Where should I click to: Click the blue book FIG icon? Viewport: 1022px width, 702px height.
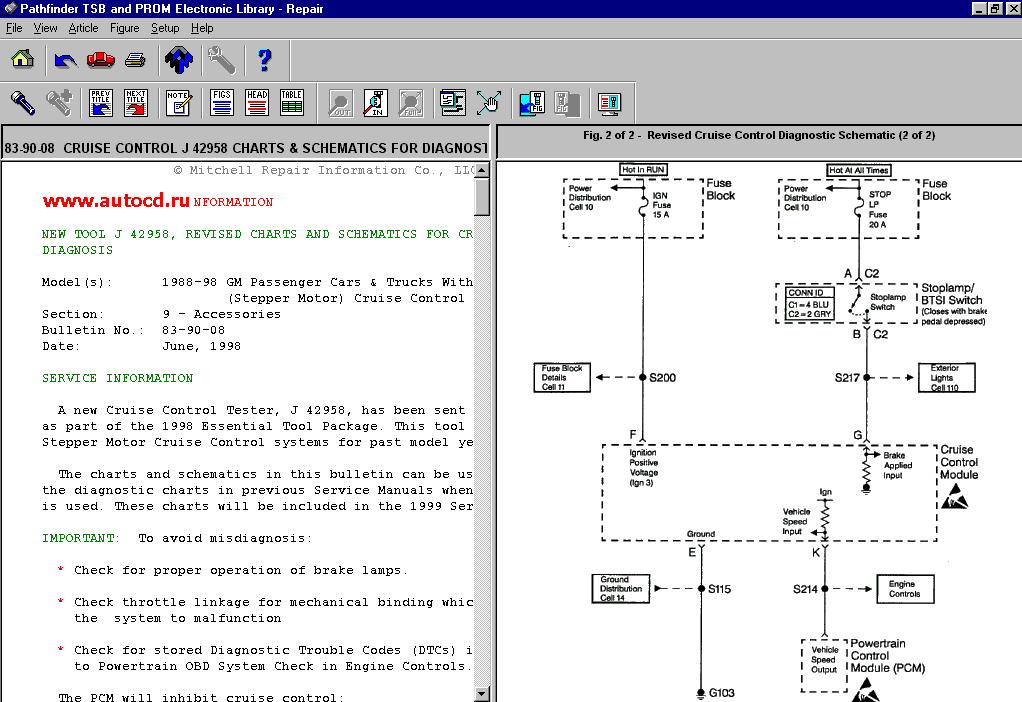coord(532,103)
